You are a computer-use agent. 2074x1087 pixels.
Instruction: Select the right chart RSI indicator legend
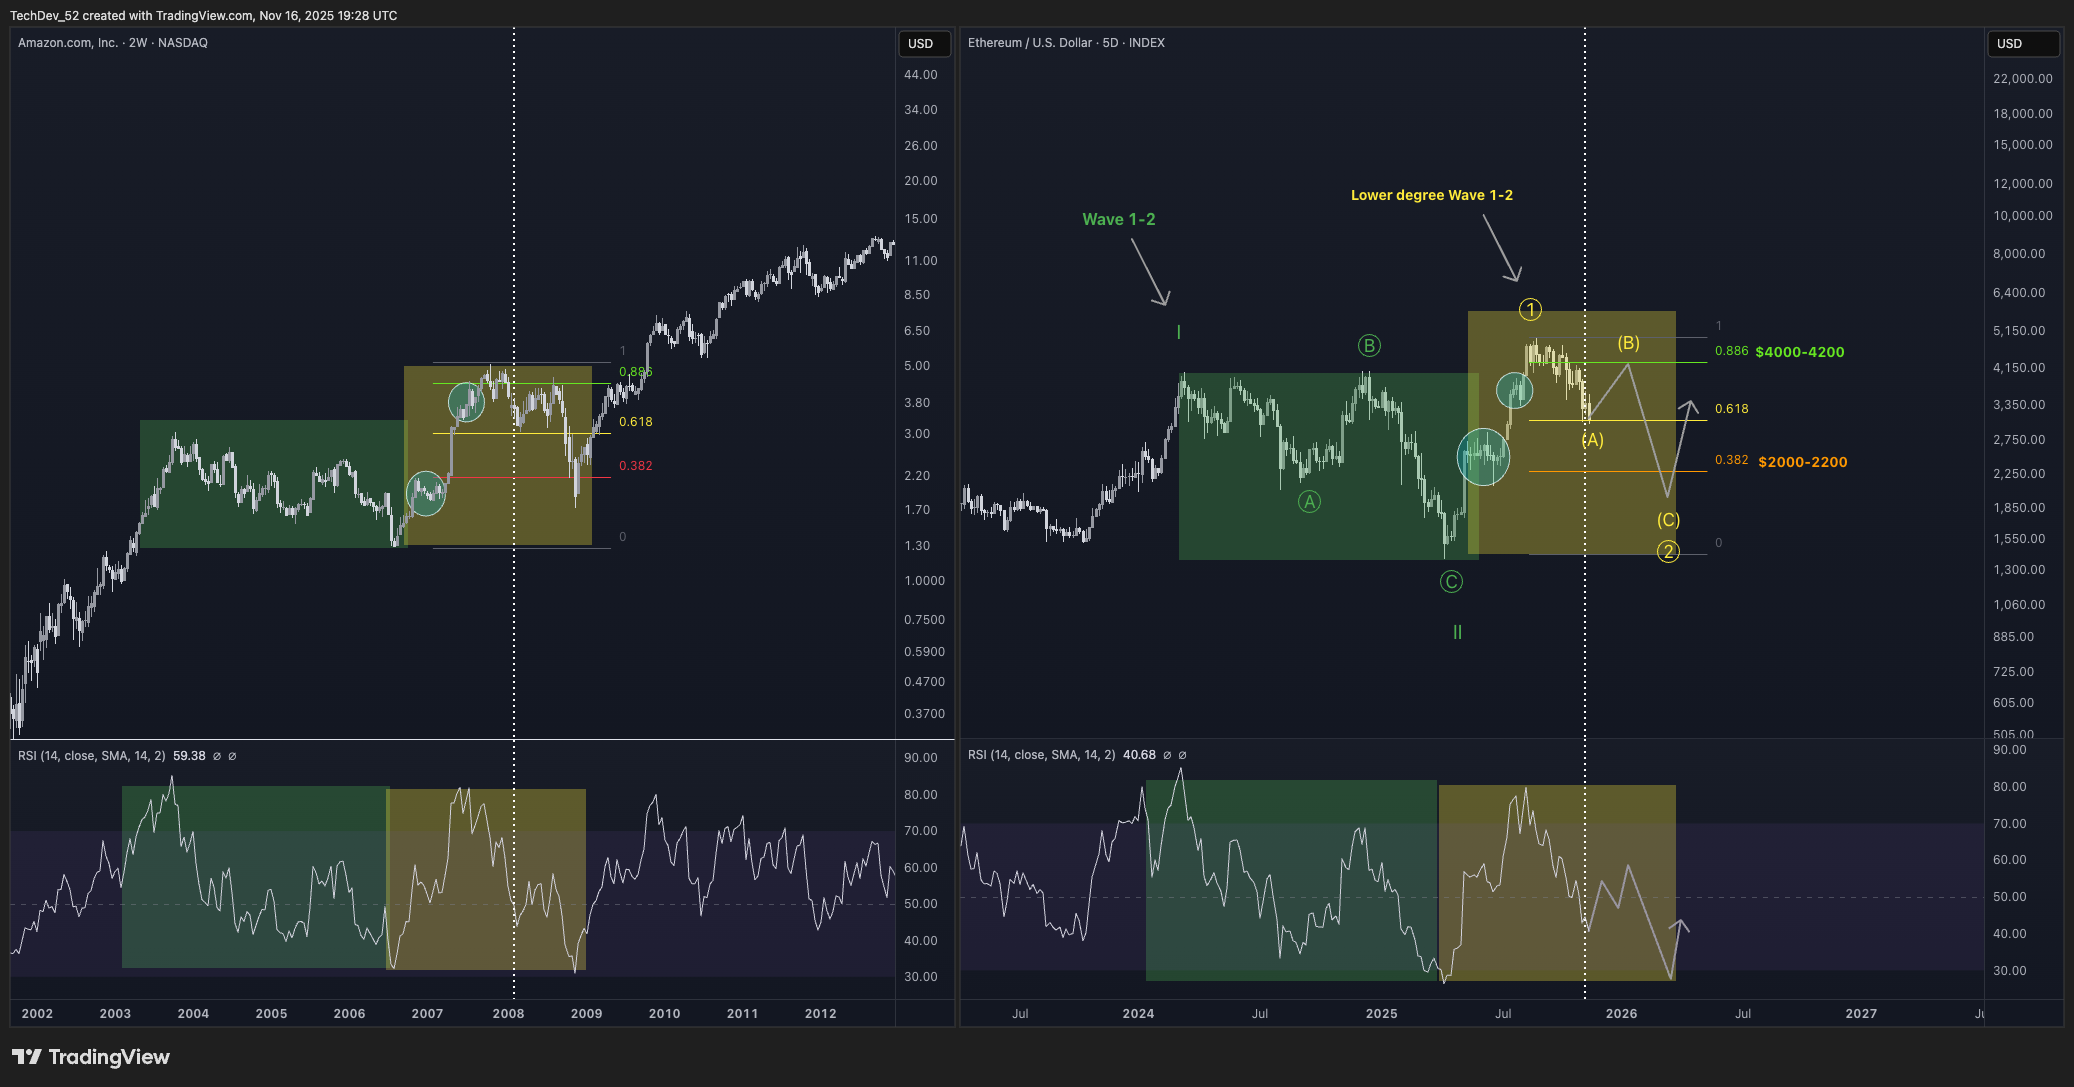tap(1041, 755)
